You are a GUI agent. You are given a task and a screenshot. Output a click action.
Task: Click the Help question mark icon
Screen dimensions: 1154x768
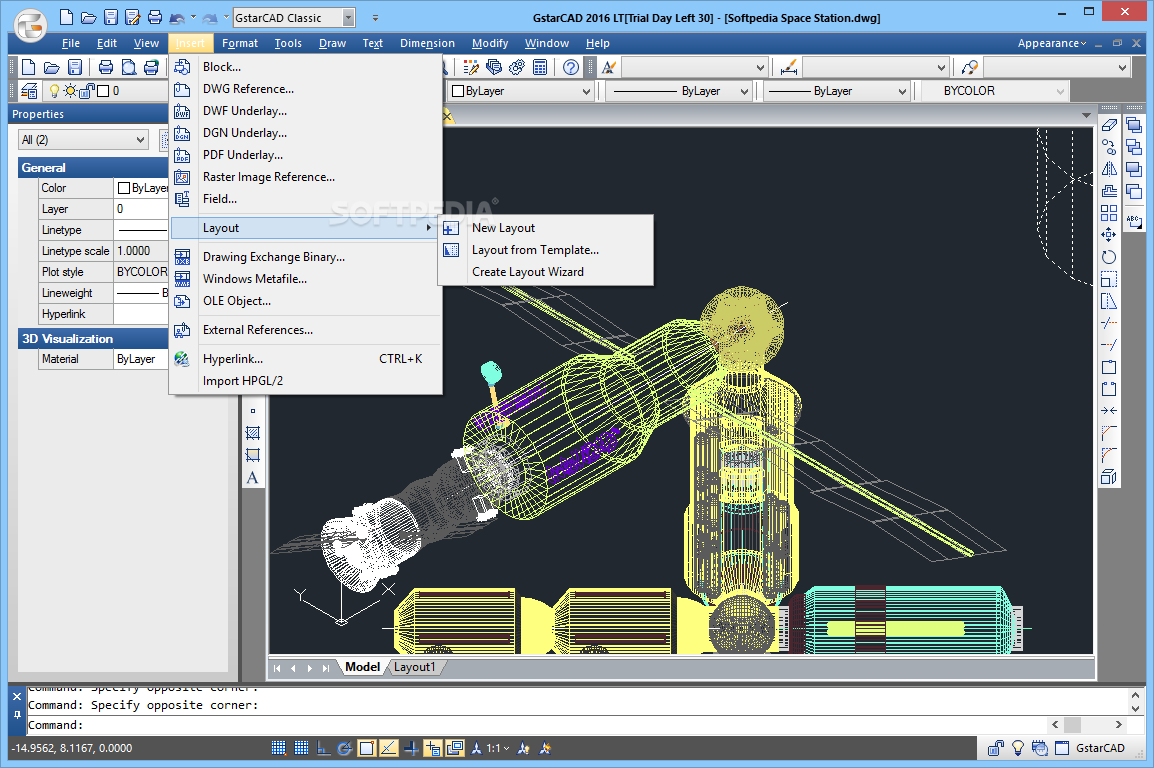(x=570, y=68)
